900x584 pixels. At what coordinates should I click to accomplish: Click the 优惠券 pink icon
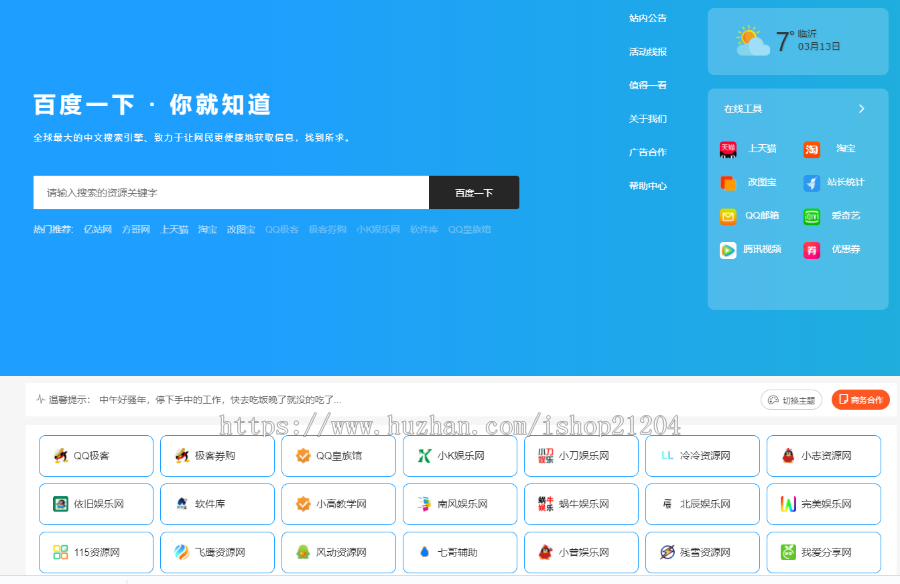(811, 250)
